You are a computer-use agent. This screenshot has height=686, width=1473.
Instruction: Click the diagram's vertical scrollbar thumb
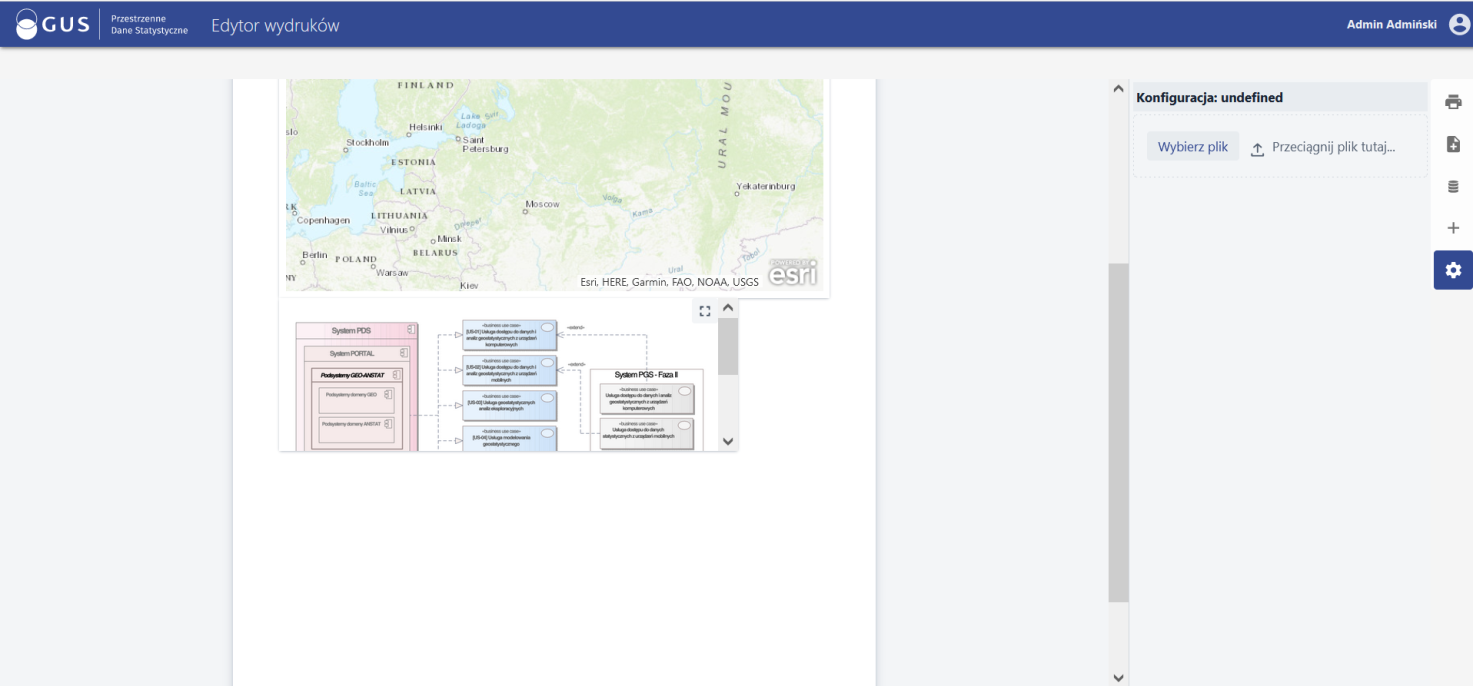pos(728,347)
